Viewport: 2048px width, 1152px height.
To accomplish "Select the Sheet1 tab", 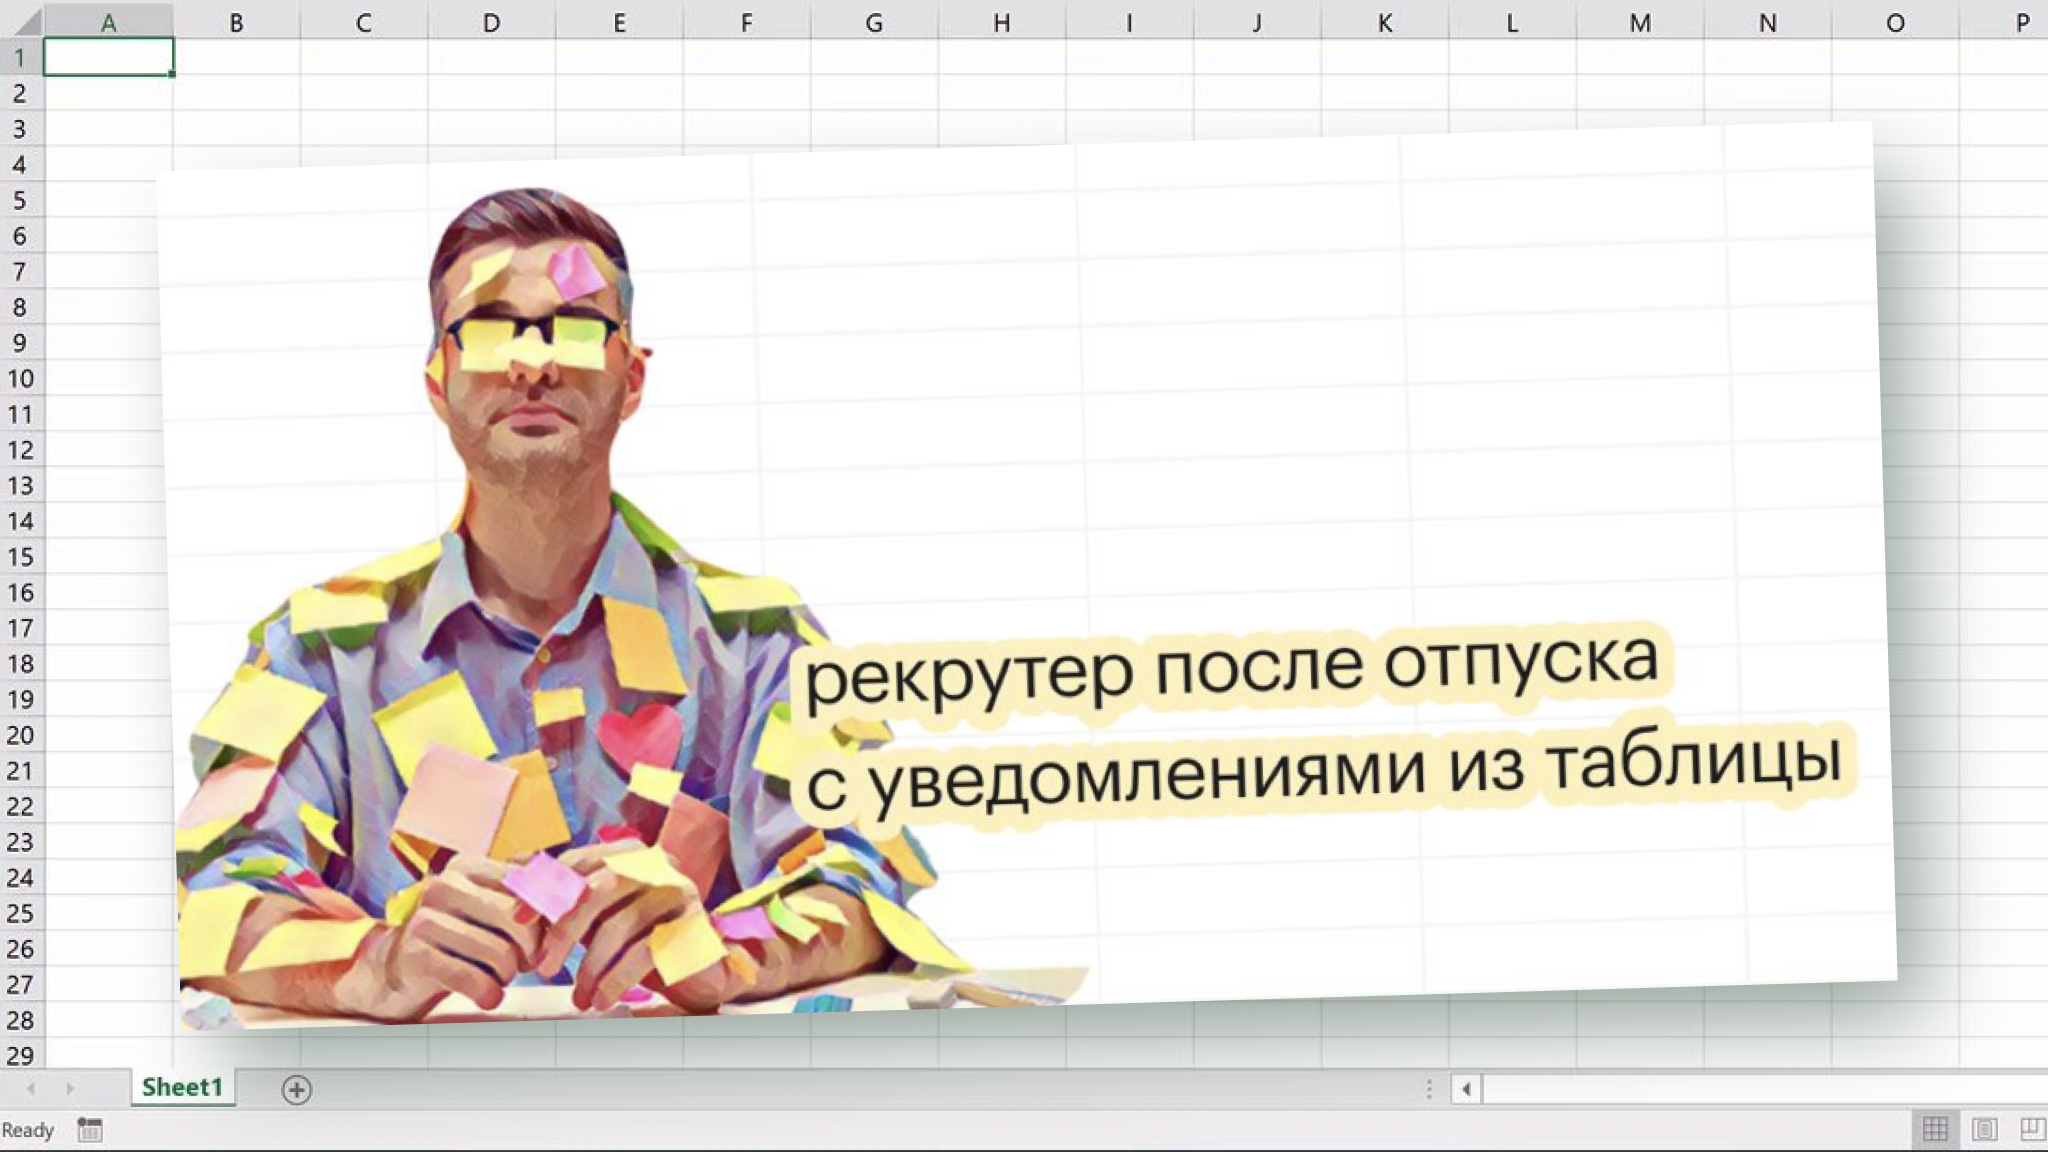I will coord(182,1087).
